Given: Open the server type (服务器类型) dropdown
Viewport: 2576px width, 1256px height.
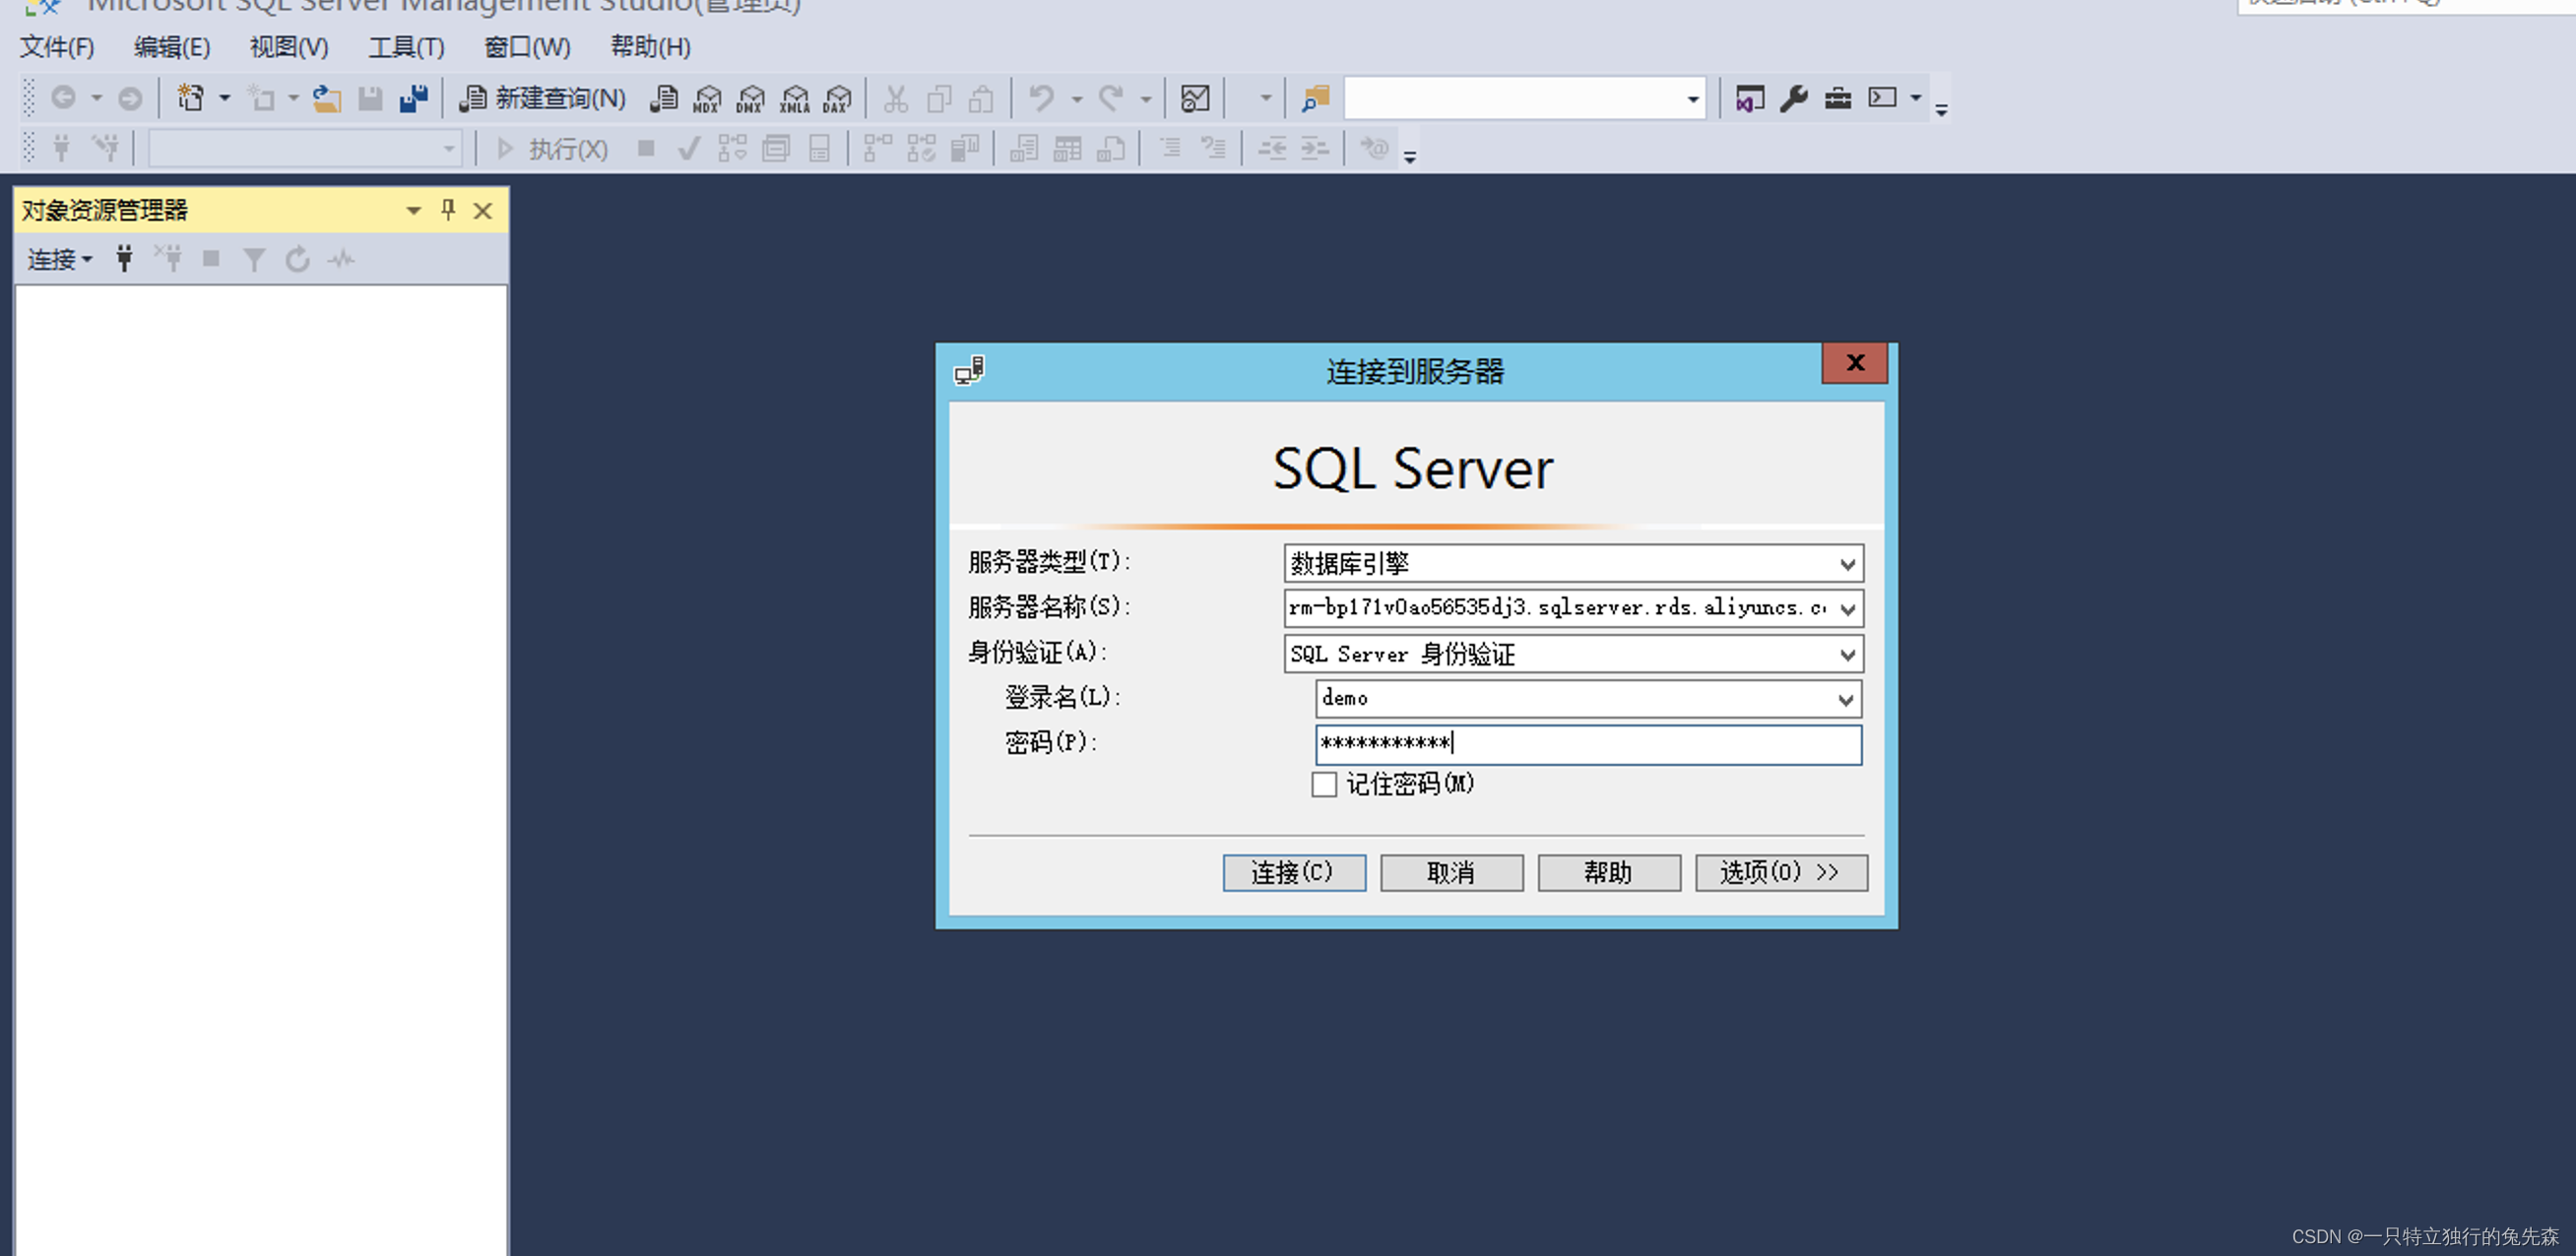Looking at the screenshot, I should [x=1847, y=564].
